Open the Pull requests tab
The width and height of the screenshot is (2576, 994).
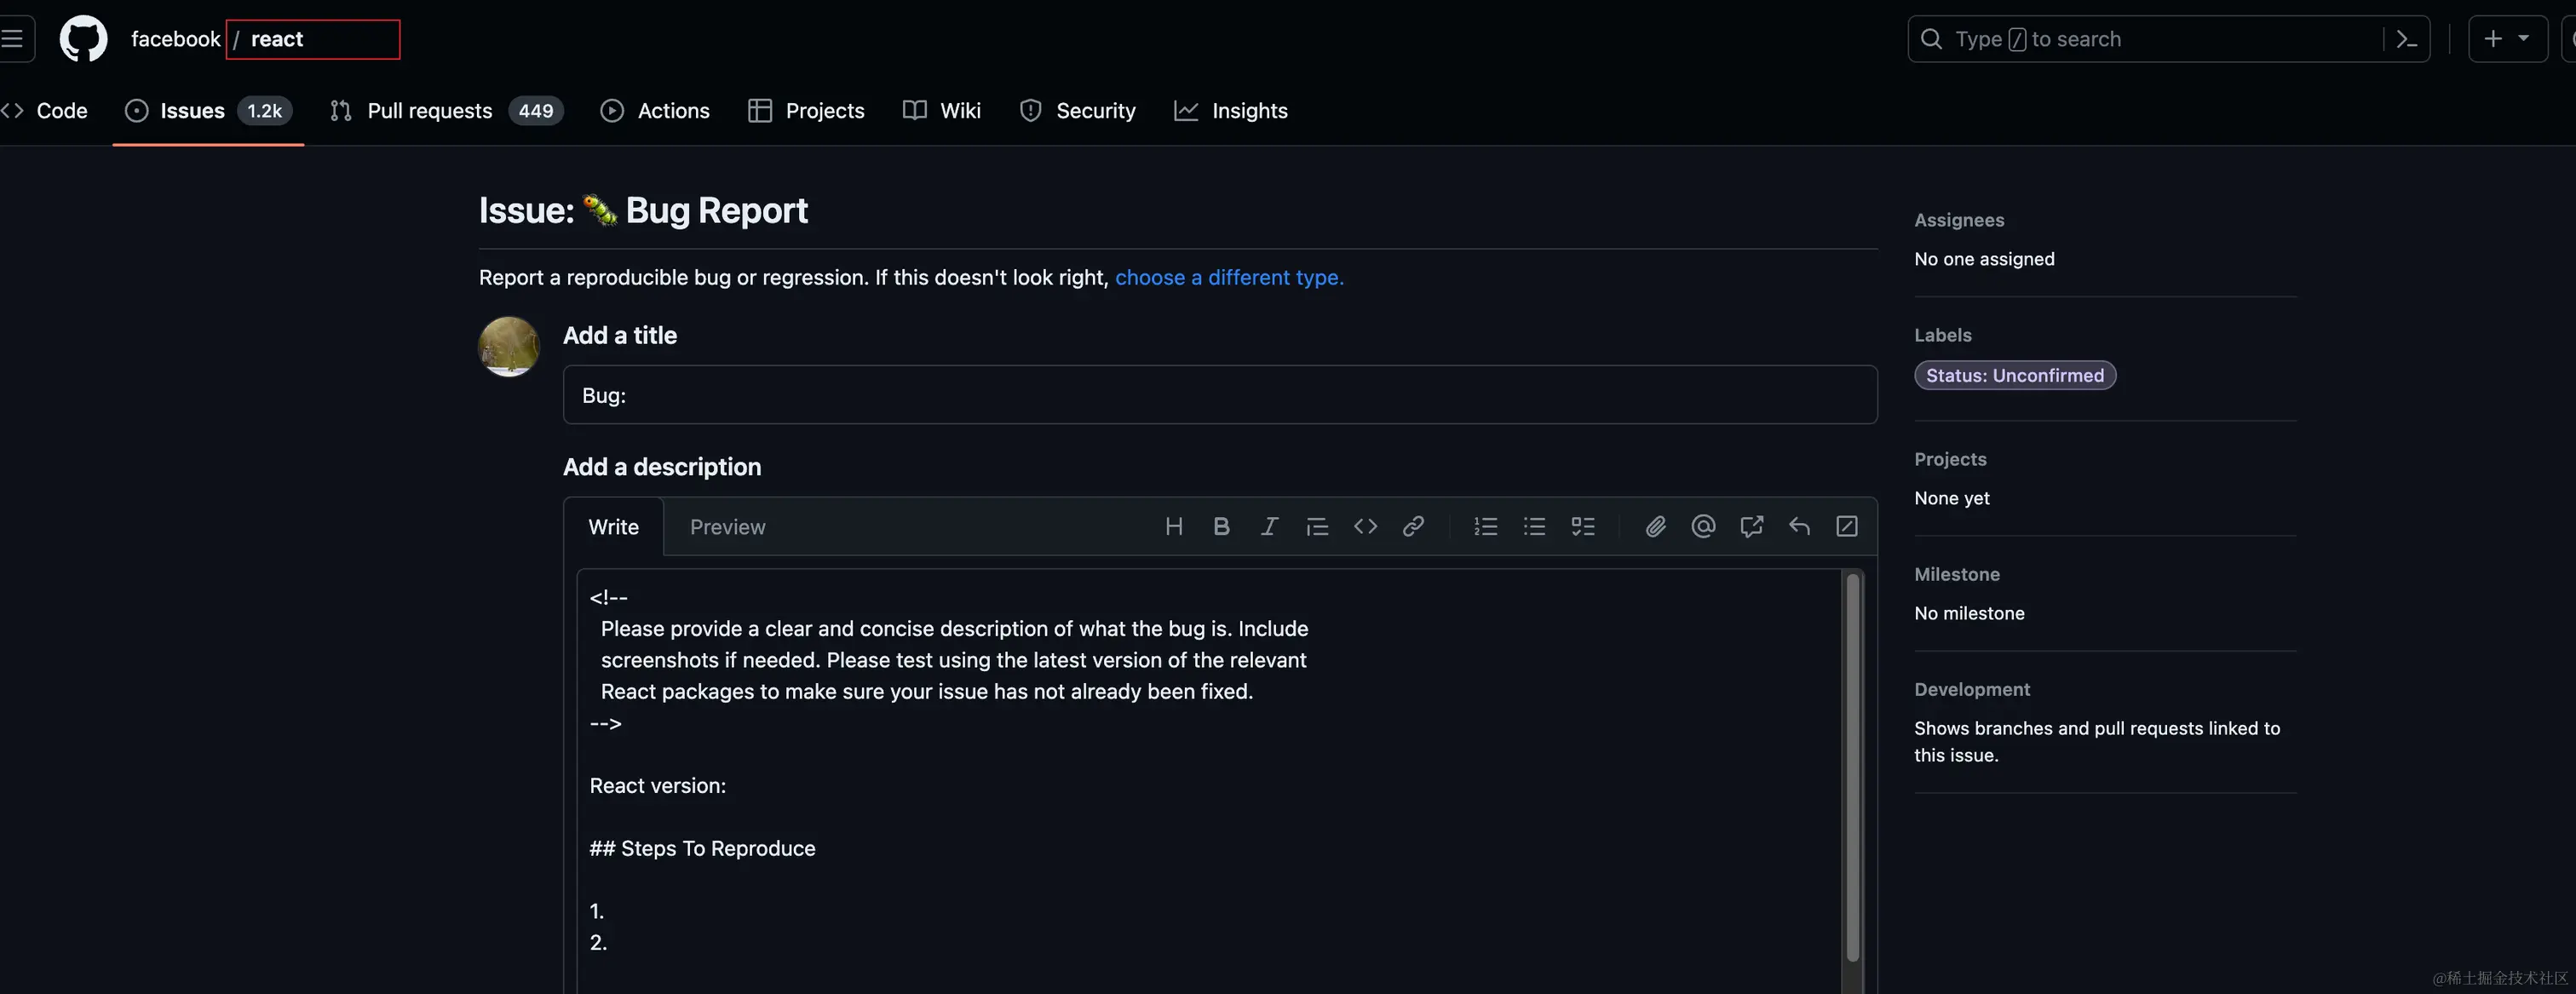pos(446,111)
